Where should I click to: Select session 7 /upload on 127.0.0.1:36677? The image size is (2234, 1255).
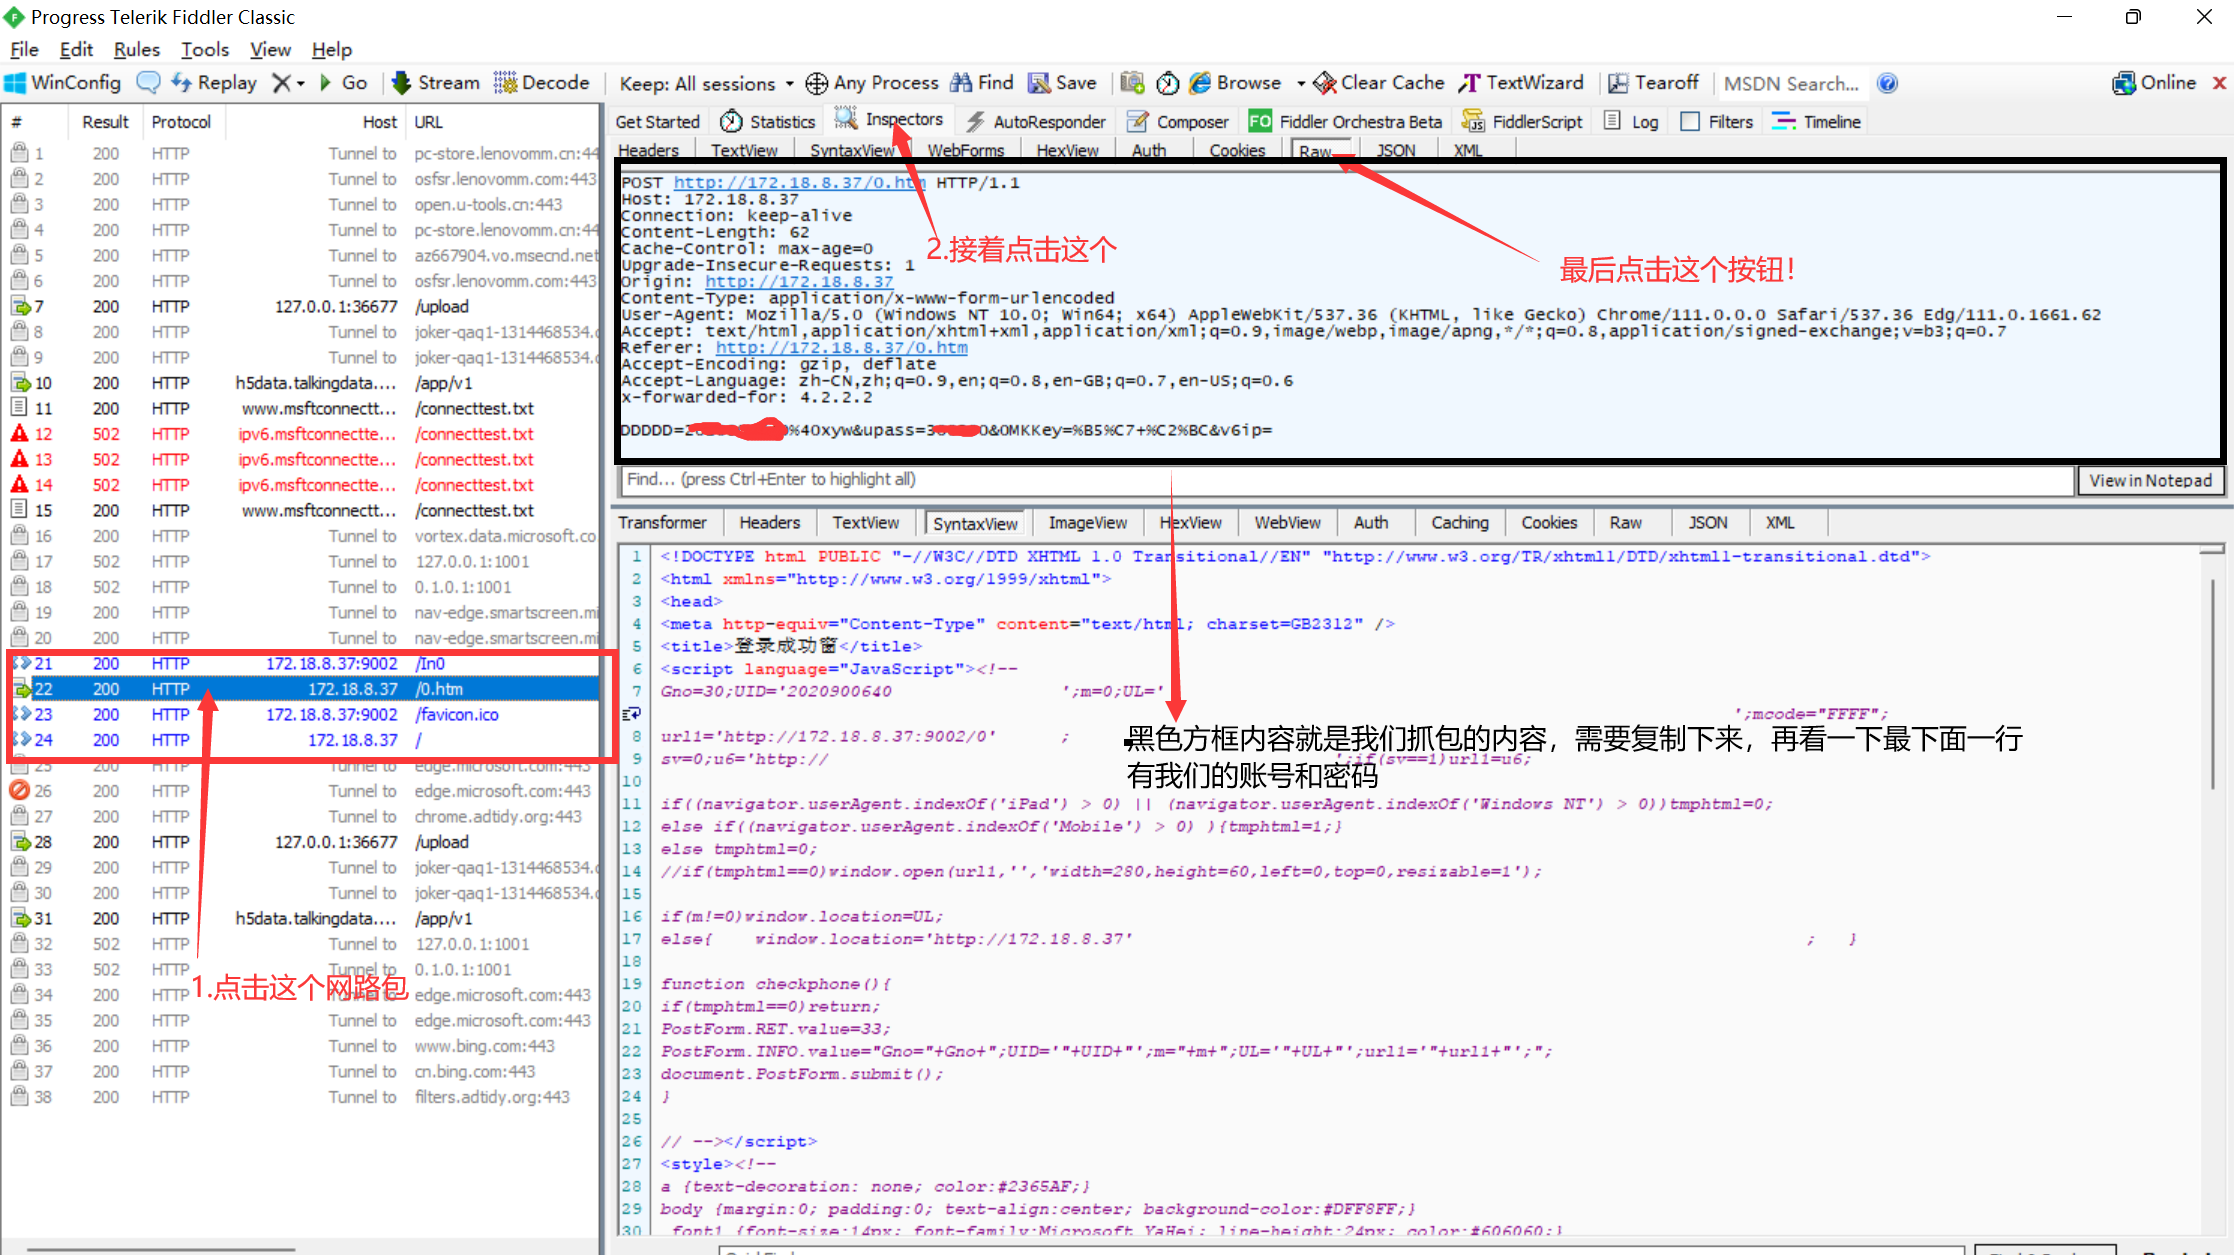[305, 306]
